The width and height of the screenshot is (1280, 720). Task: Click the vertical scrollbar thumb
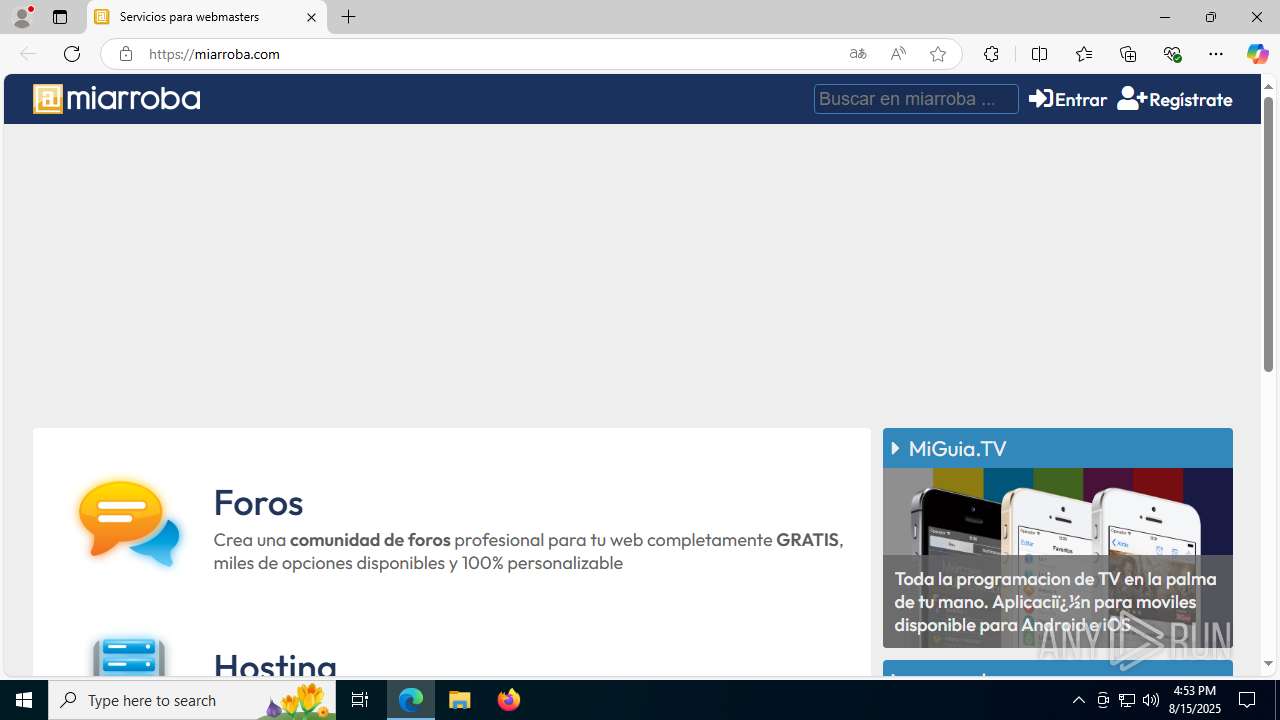coord(1268,235)
